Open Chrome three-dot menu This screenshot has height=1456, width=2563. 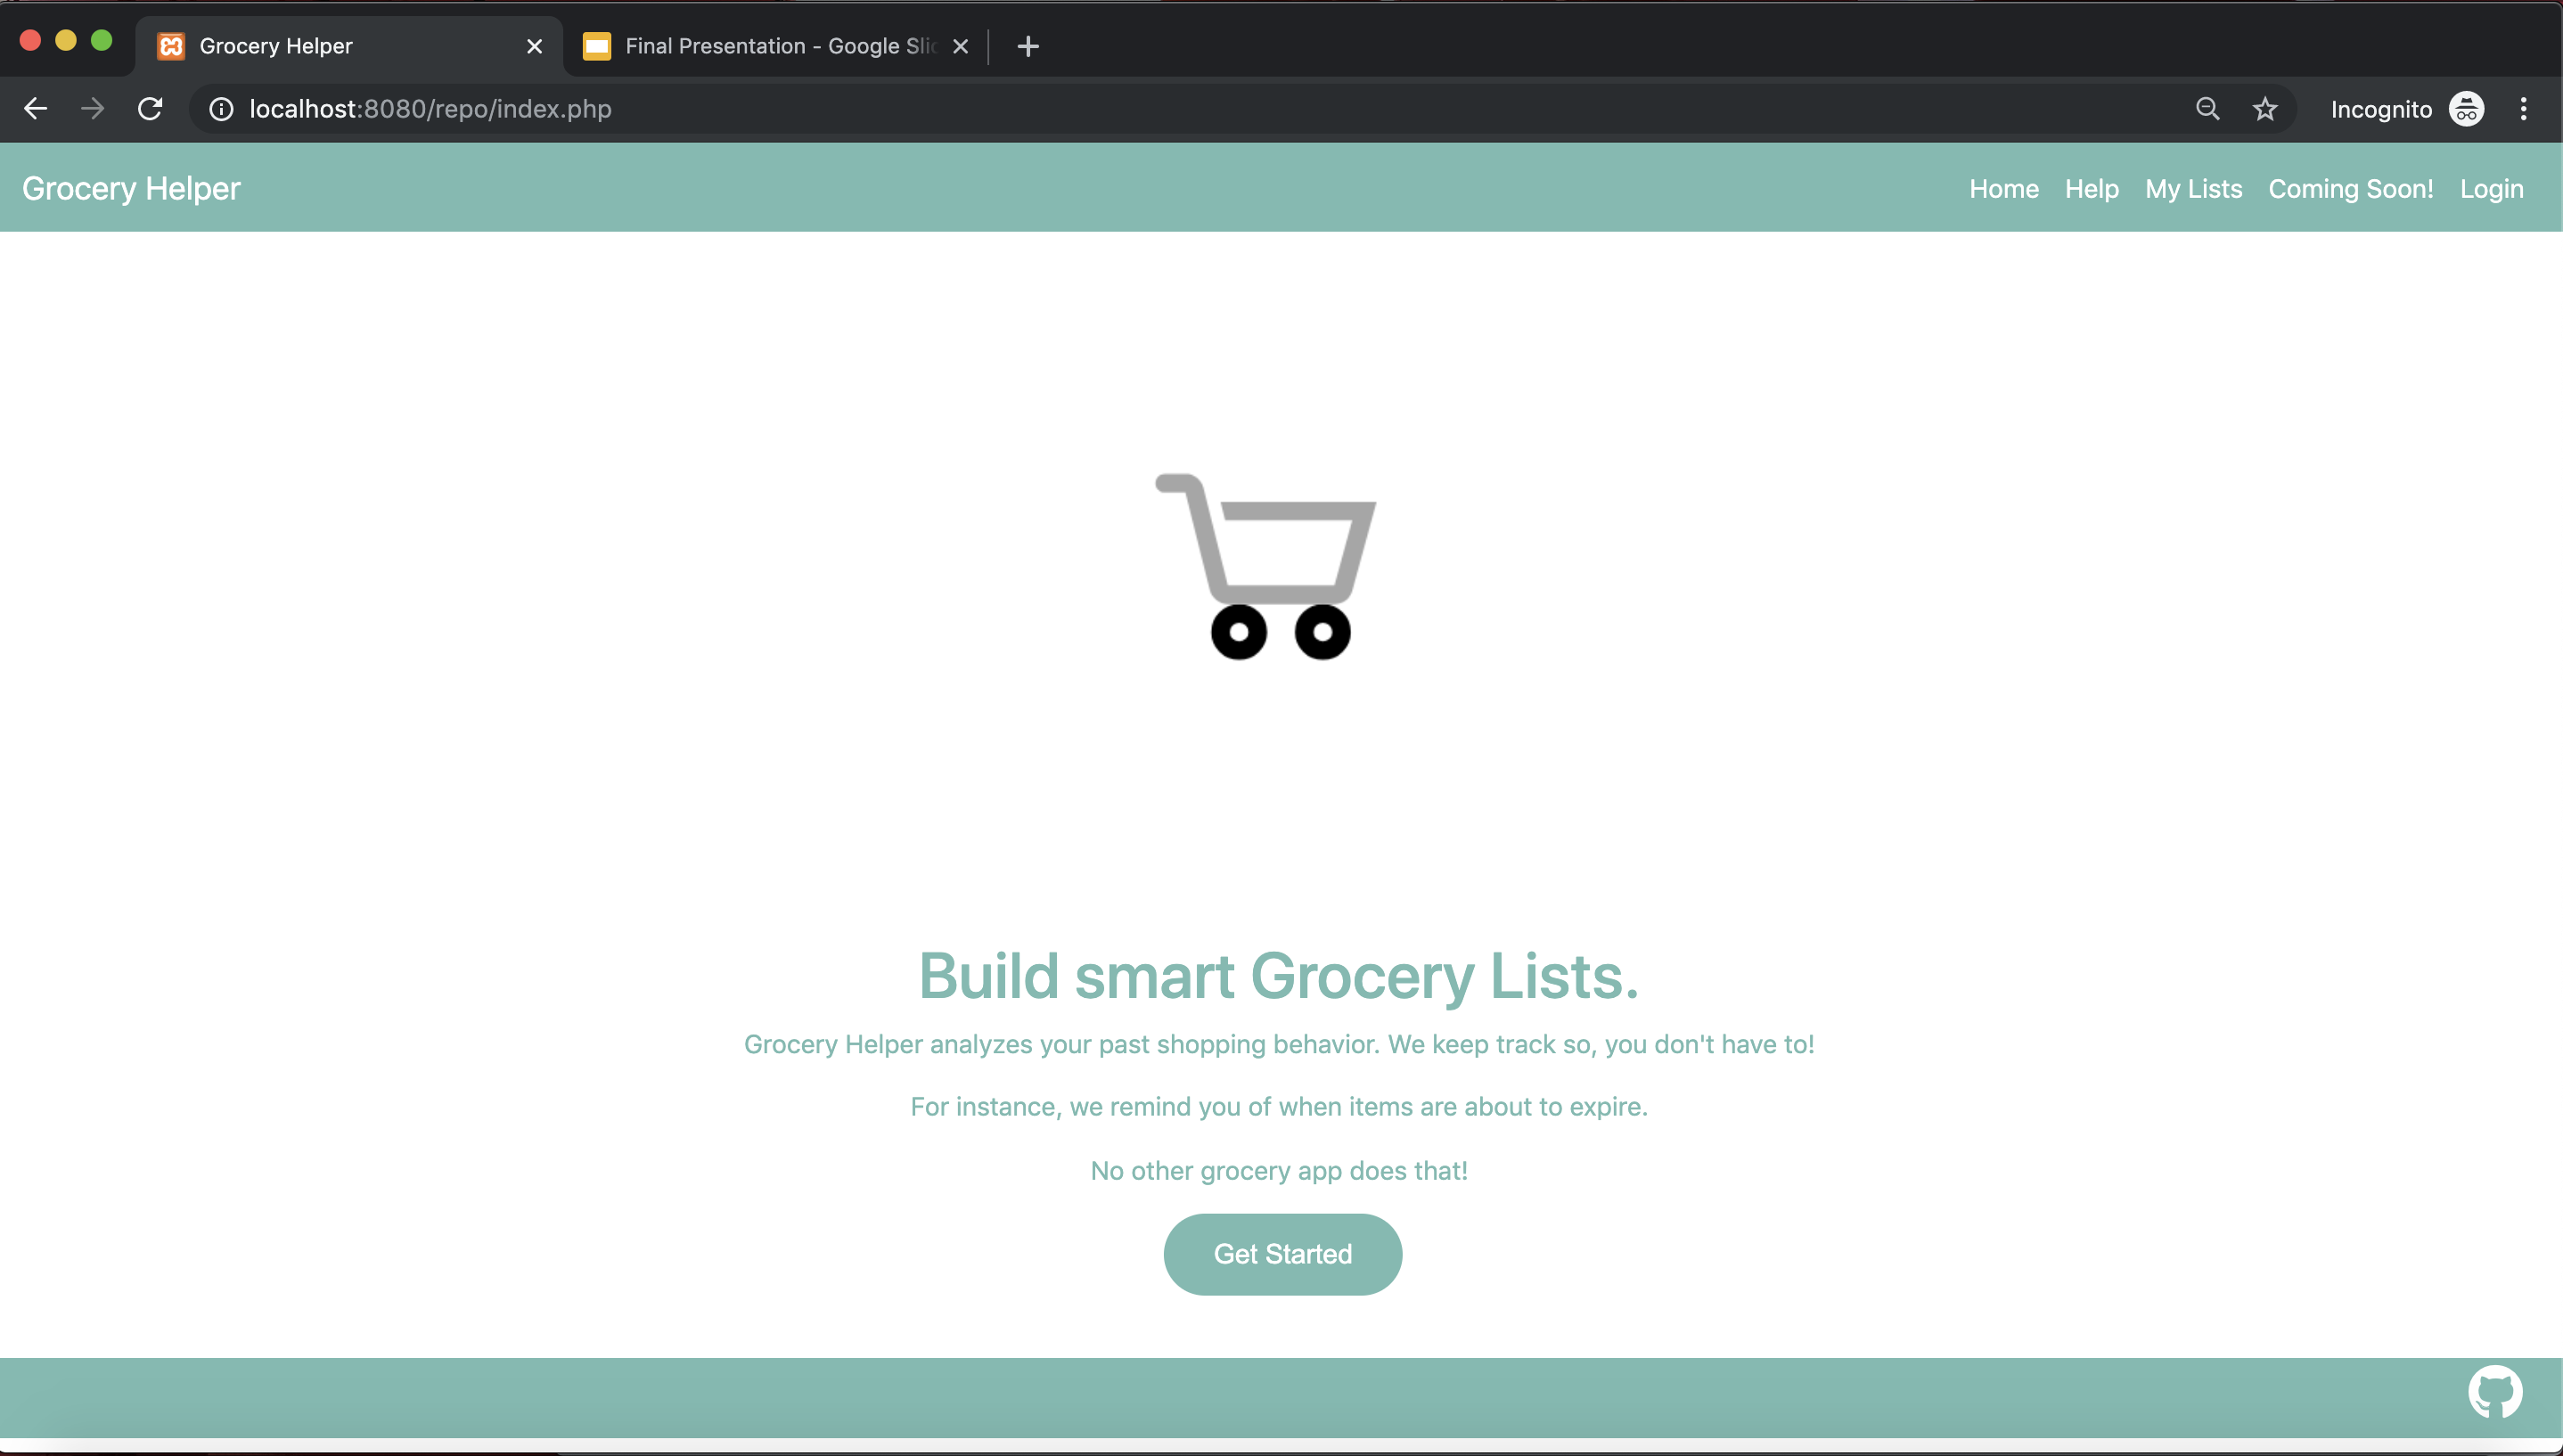tap(2523, 109)
